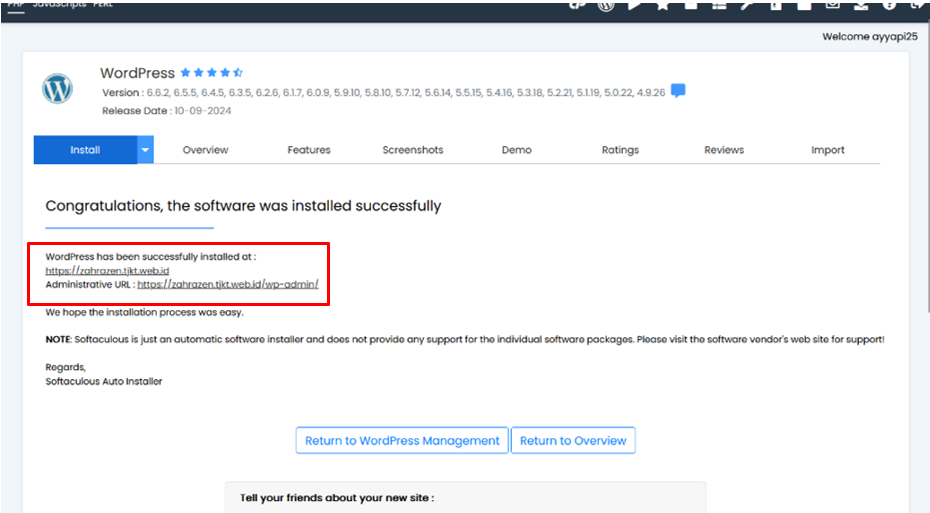Click the wrench icon in top toolbar
930x513 pixels.
click(747, 5)
